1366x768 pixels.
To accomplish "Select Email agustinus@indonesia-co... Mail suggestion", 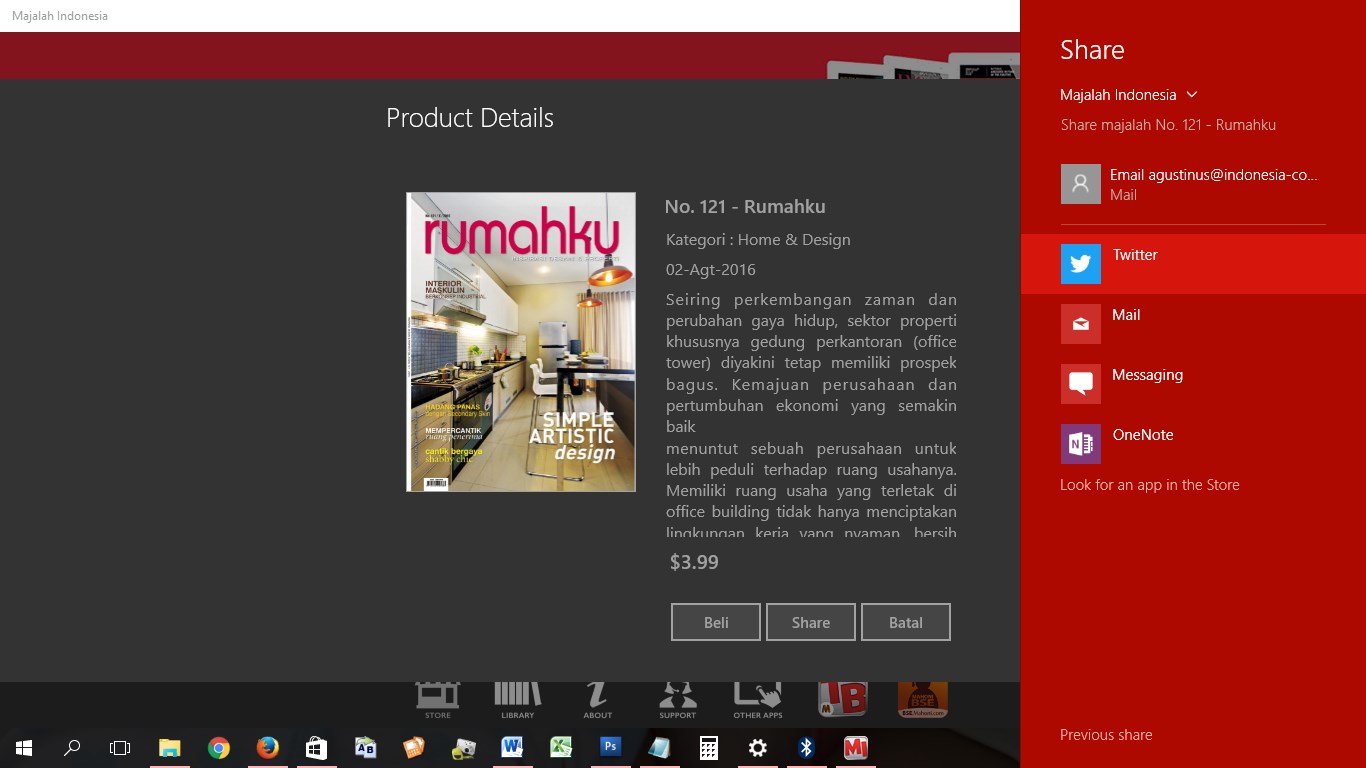I will [x=1193, y=184].
